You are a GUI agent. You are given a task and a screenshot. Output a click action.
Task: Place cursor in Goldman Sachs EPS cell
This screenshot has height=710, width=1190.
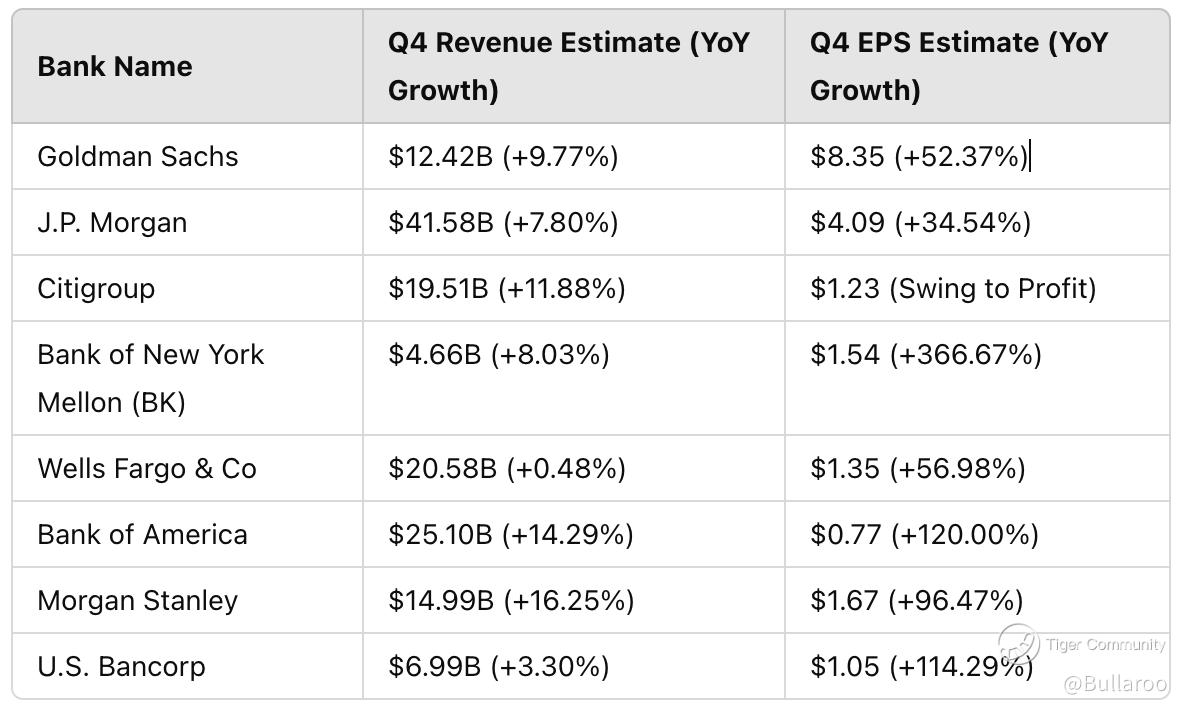(919, 157)
